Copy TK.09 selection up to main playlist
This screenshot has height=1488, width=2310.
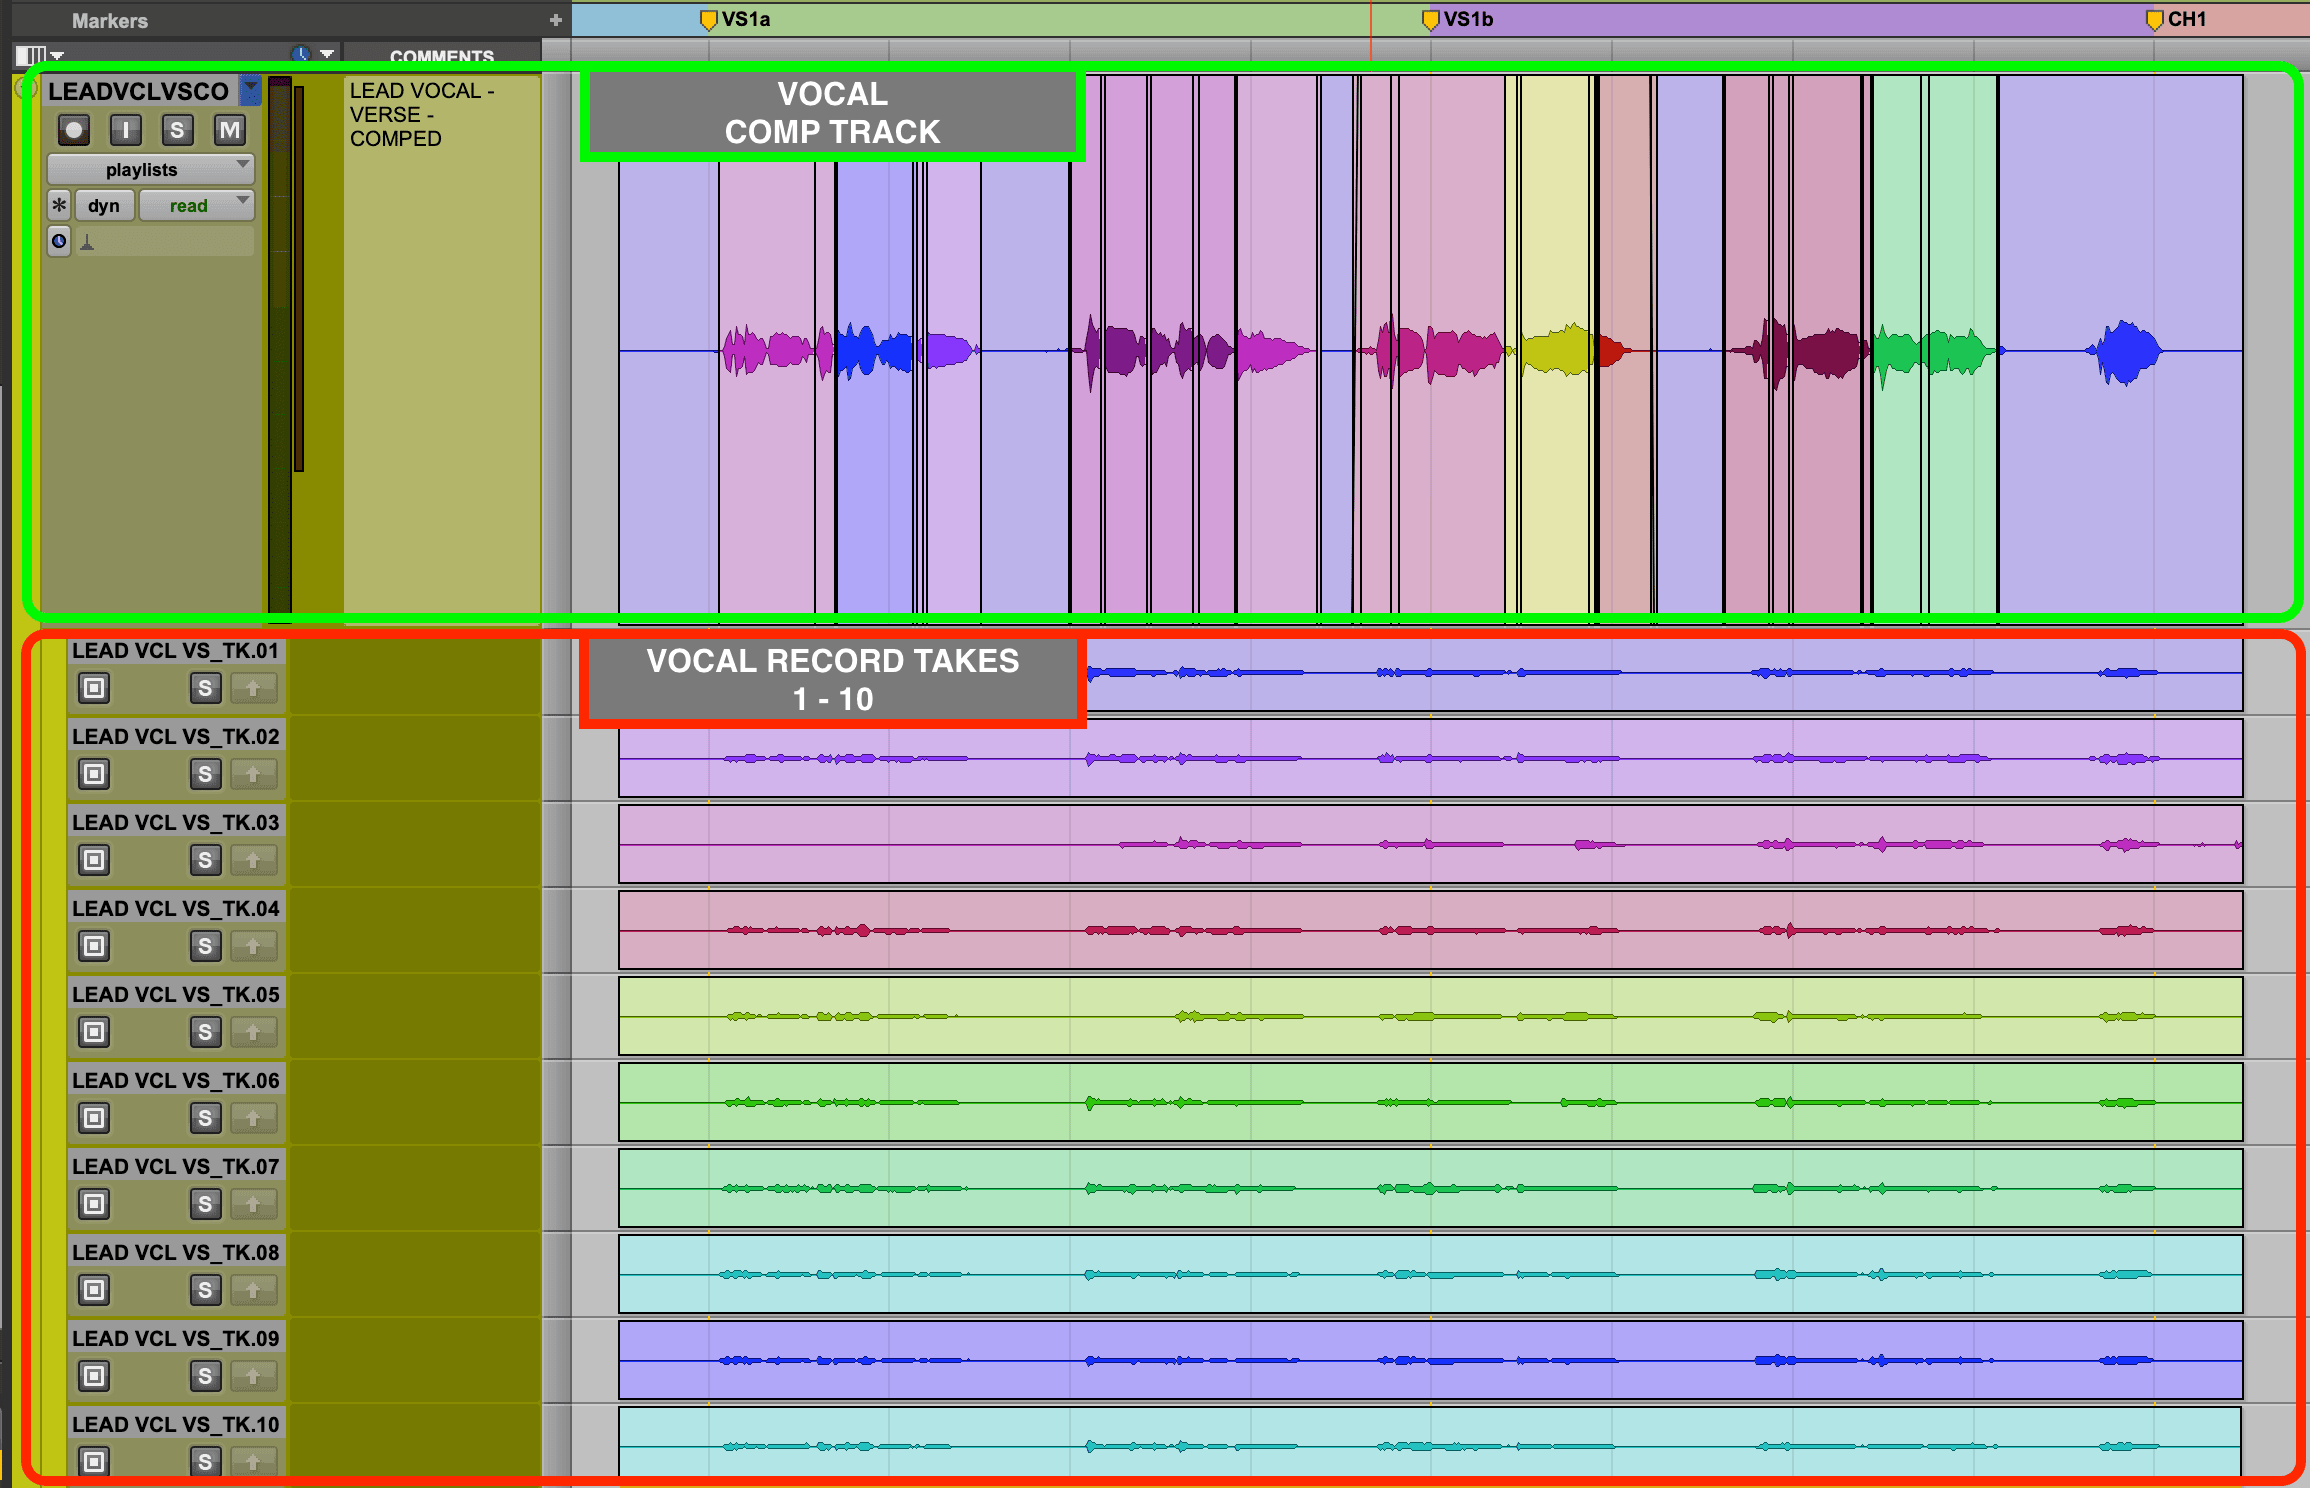coord(253,1376)
